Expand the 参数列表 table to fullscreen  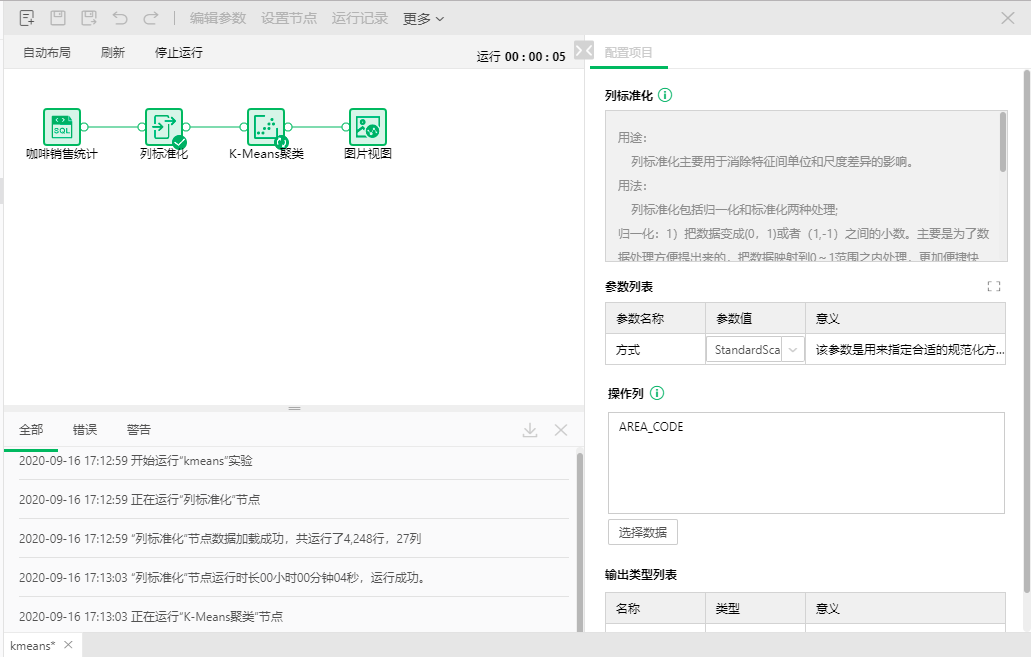pos(993,287)
